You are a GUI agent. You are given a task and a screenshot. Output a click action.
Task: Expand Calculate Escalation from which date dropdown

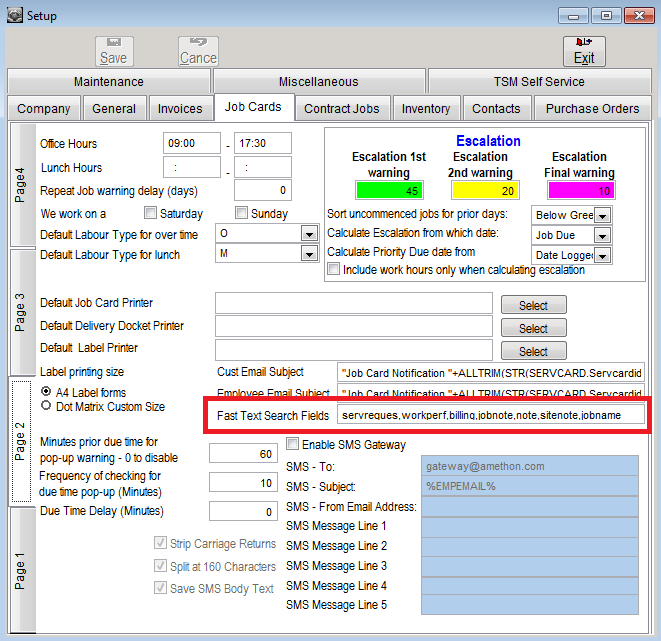pyautogui.click(x=602, y=235)
